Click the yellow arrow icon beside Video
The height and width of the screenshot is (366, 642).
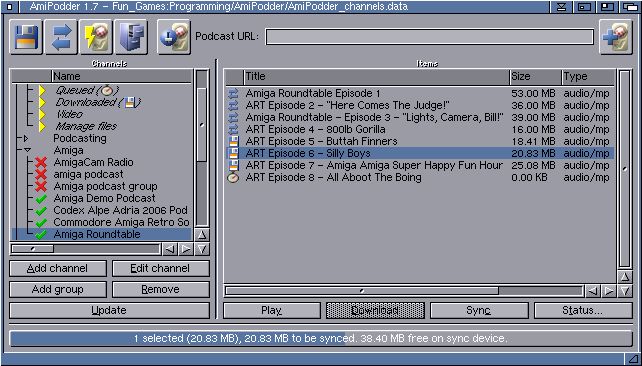pos(42,115)
